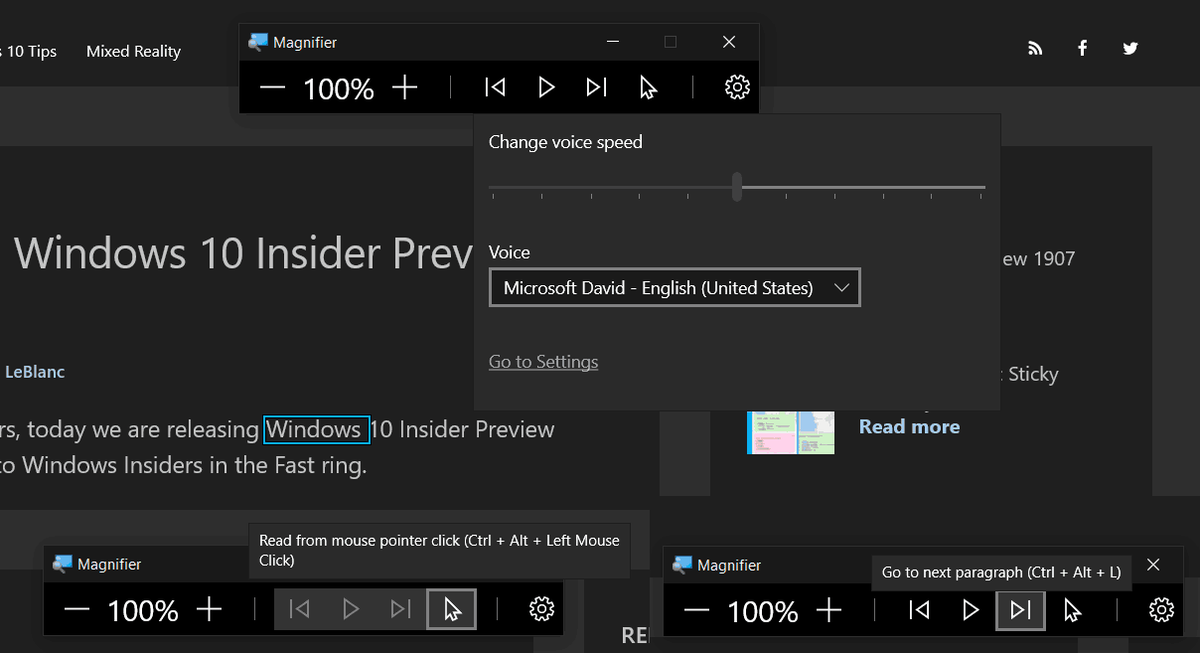Open the sticky notes article thumbnail

[791, 432]
